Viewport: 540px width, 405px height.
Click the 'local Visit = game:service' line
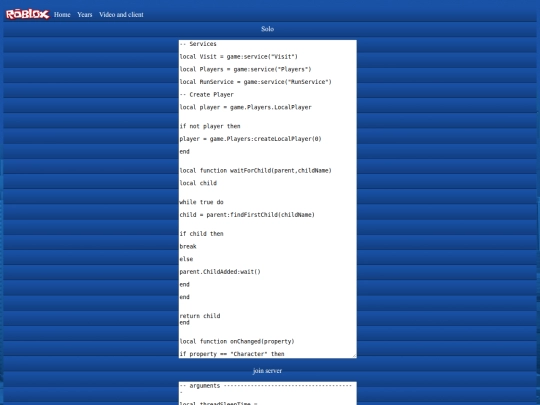tap(238, 56)
